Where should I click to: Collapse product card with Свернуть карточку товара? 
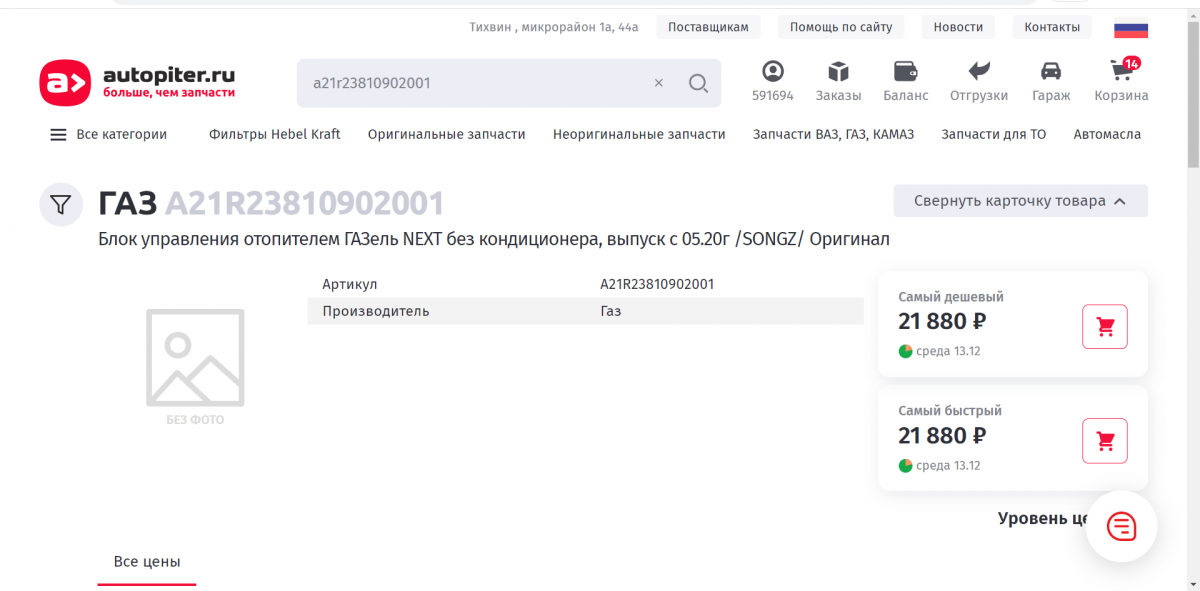[1020, 201]
